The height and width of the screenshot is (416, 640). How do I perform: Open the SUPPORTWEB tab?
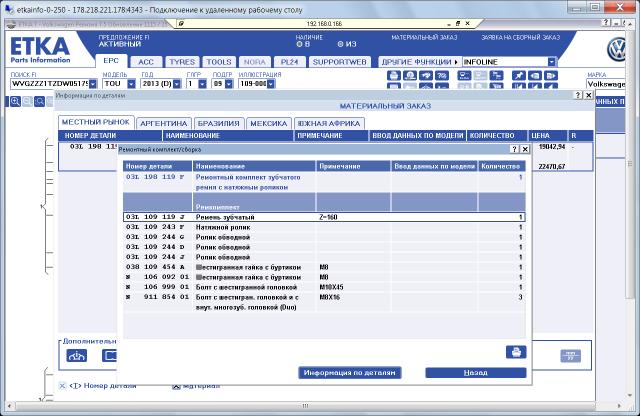340,62
